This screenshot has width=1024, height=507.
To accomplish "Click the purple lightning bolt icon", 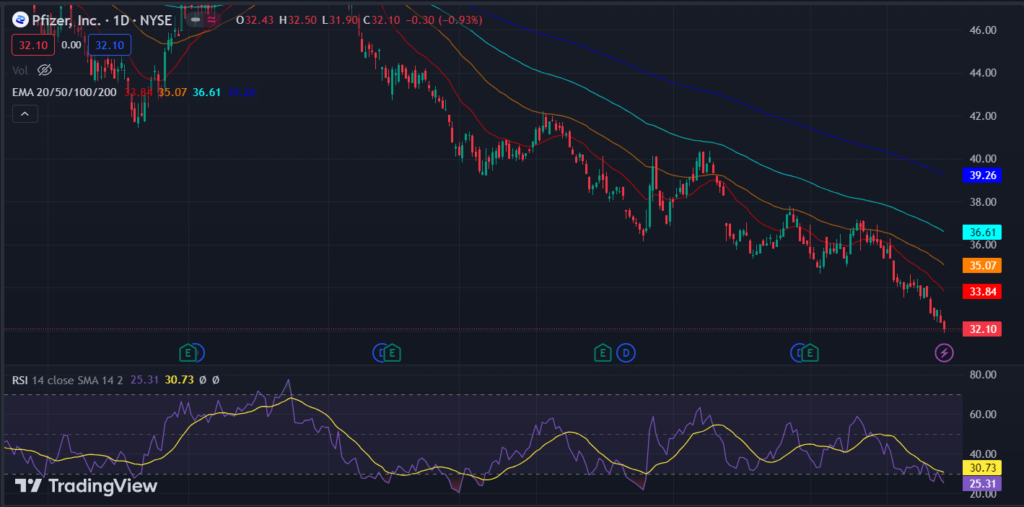I will point(944,353).
